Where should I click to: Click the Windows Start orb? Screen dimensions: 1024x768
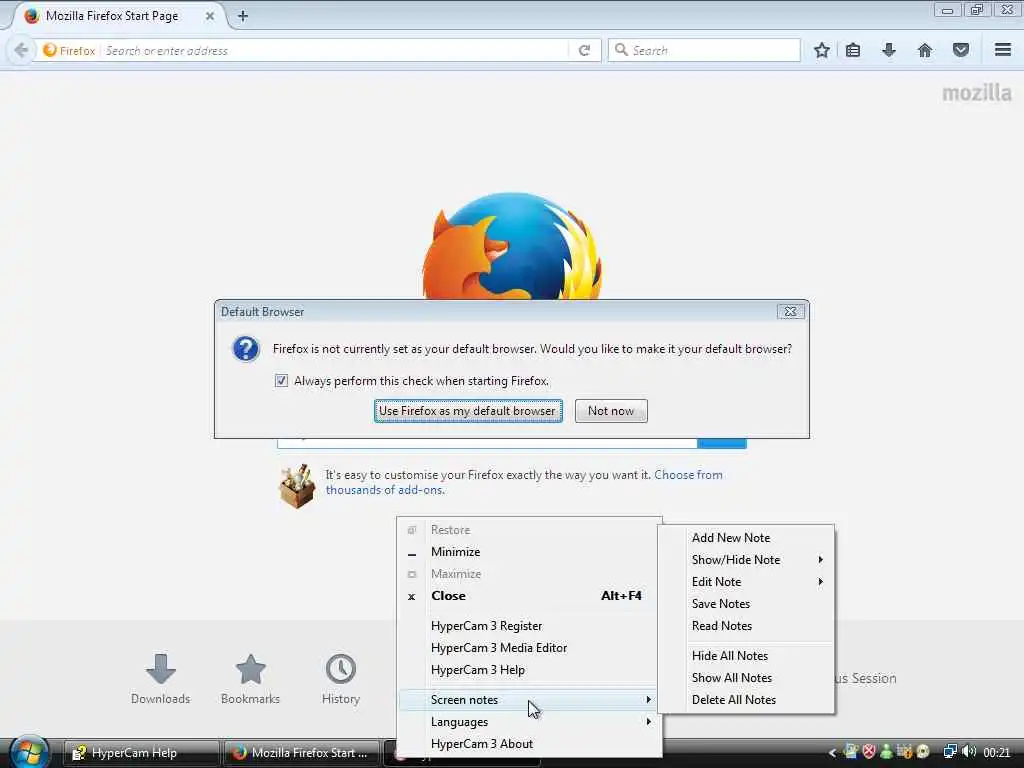27,752
